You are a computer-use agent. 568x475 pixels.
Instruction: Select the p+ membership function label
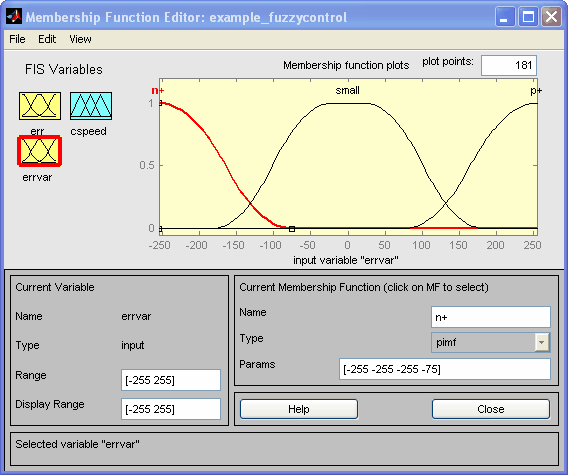(536, 91)
